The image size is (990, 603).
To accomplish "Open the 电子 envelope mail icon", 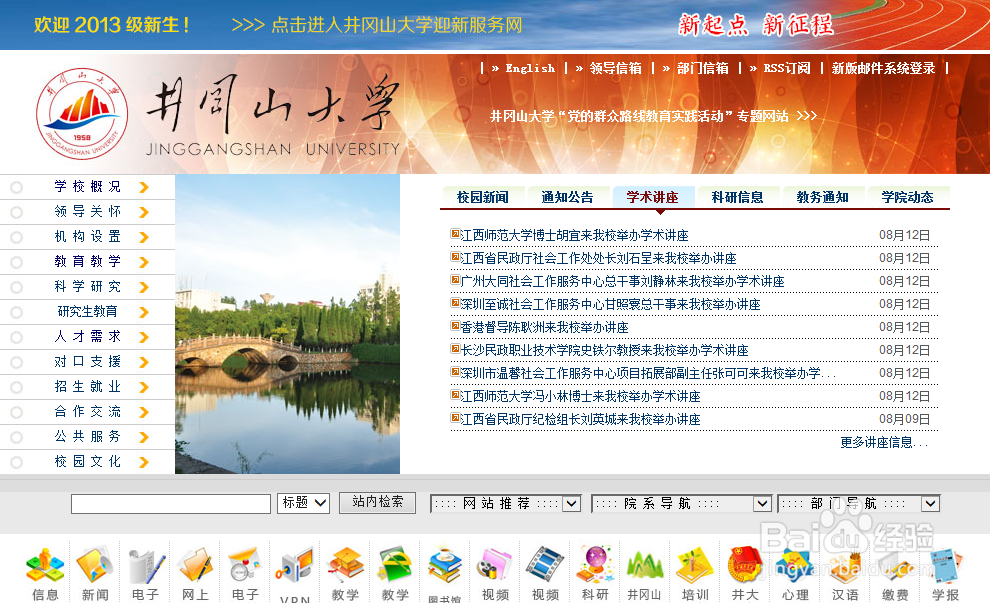I will 245,565.
